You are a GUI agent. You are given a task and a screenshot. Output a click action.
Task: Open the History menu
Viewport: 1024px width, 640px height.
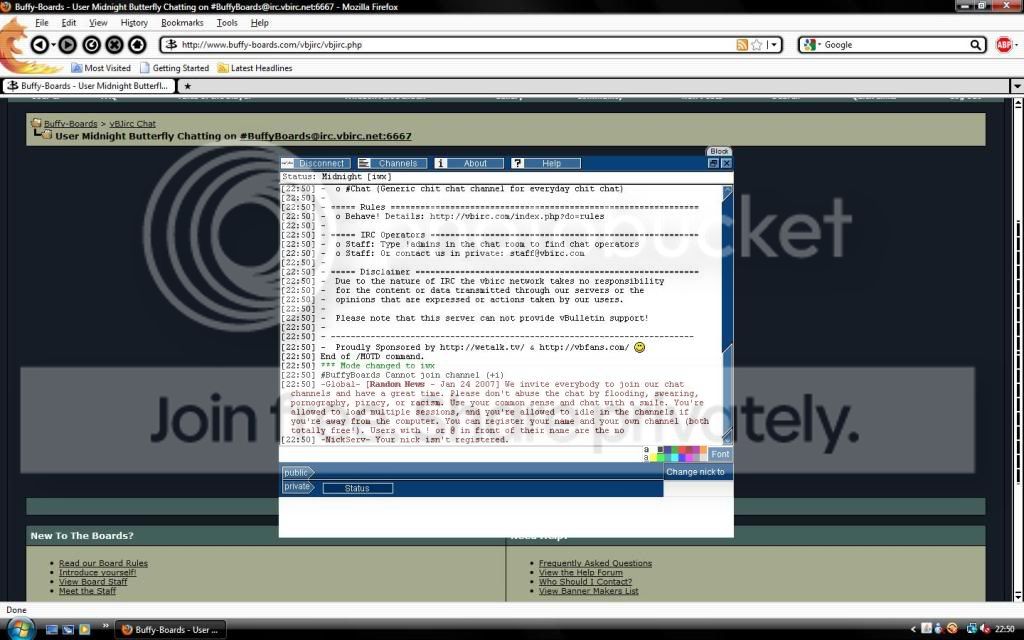pos(134,22)
